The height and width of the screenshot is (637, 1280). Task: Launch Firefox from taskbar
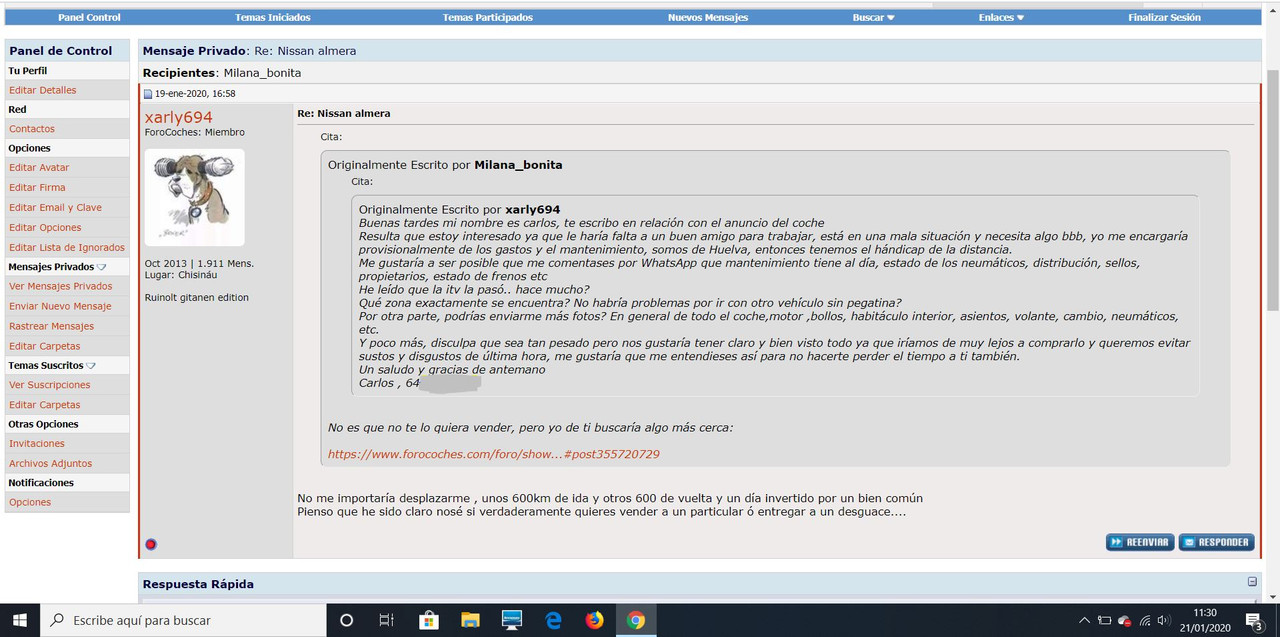595,620
